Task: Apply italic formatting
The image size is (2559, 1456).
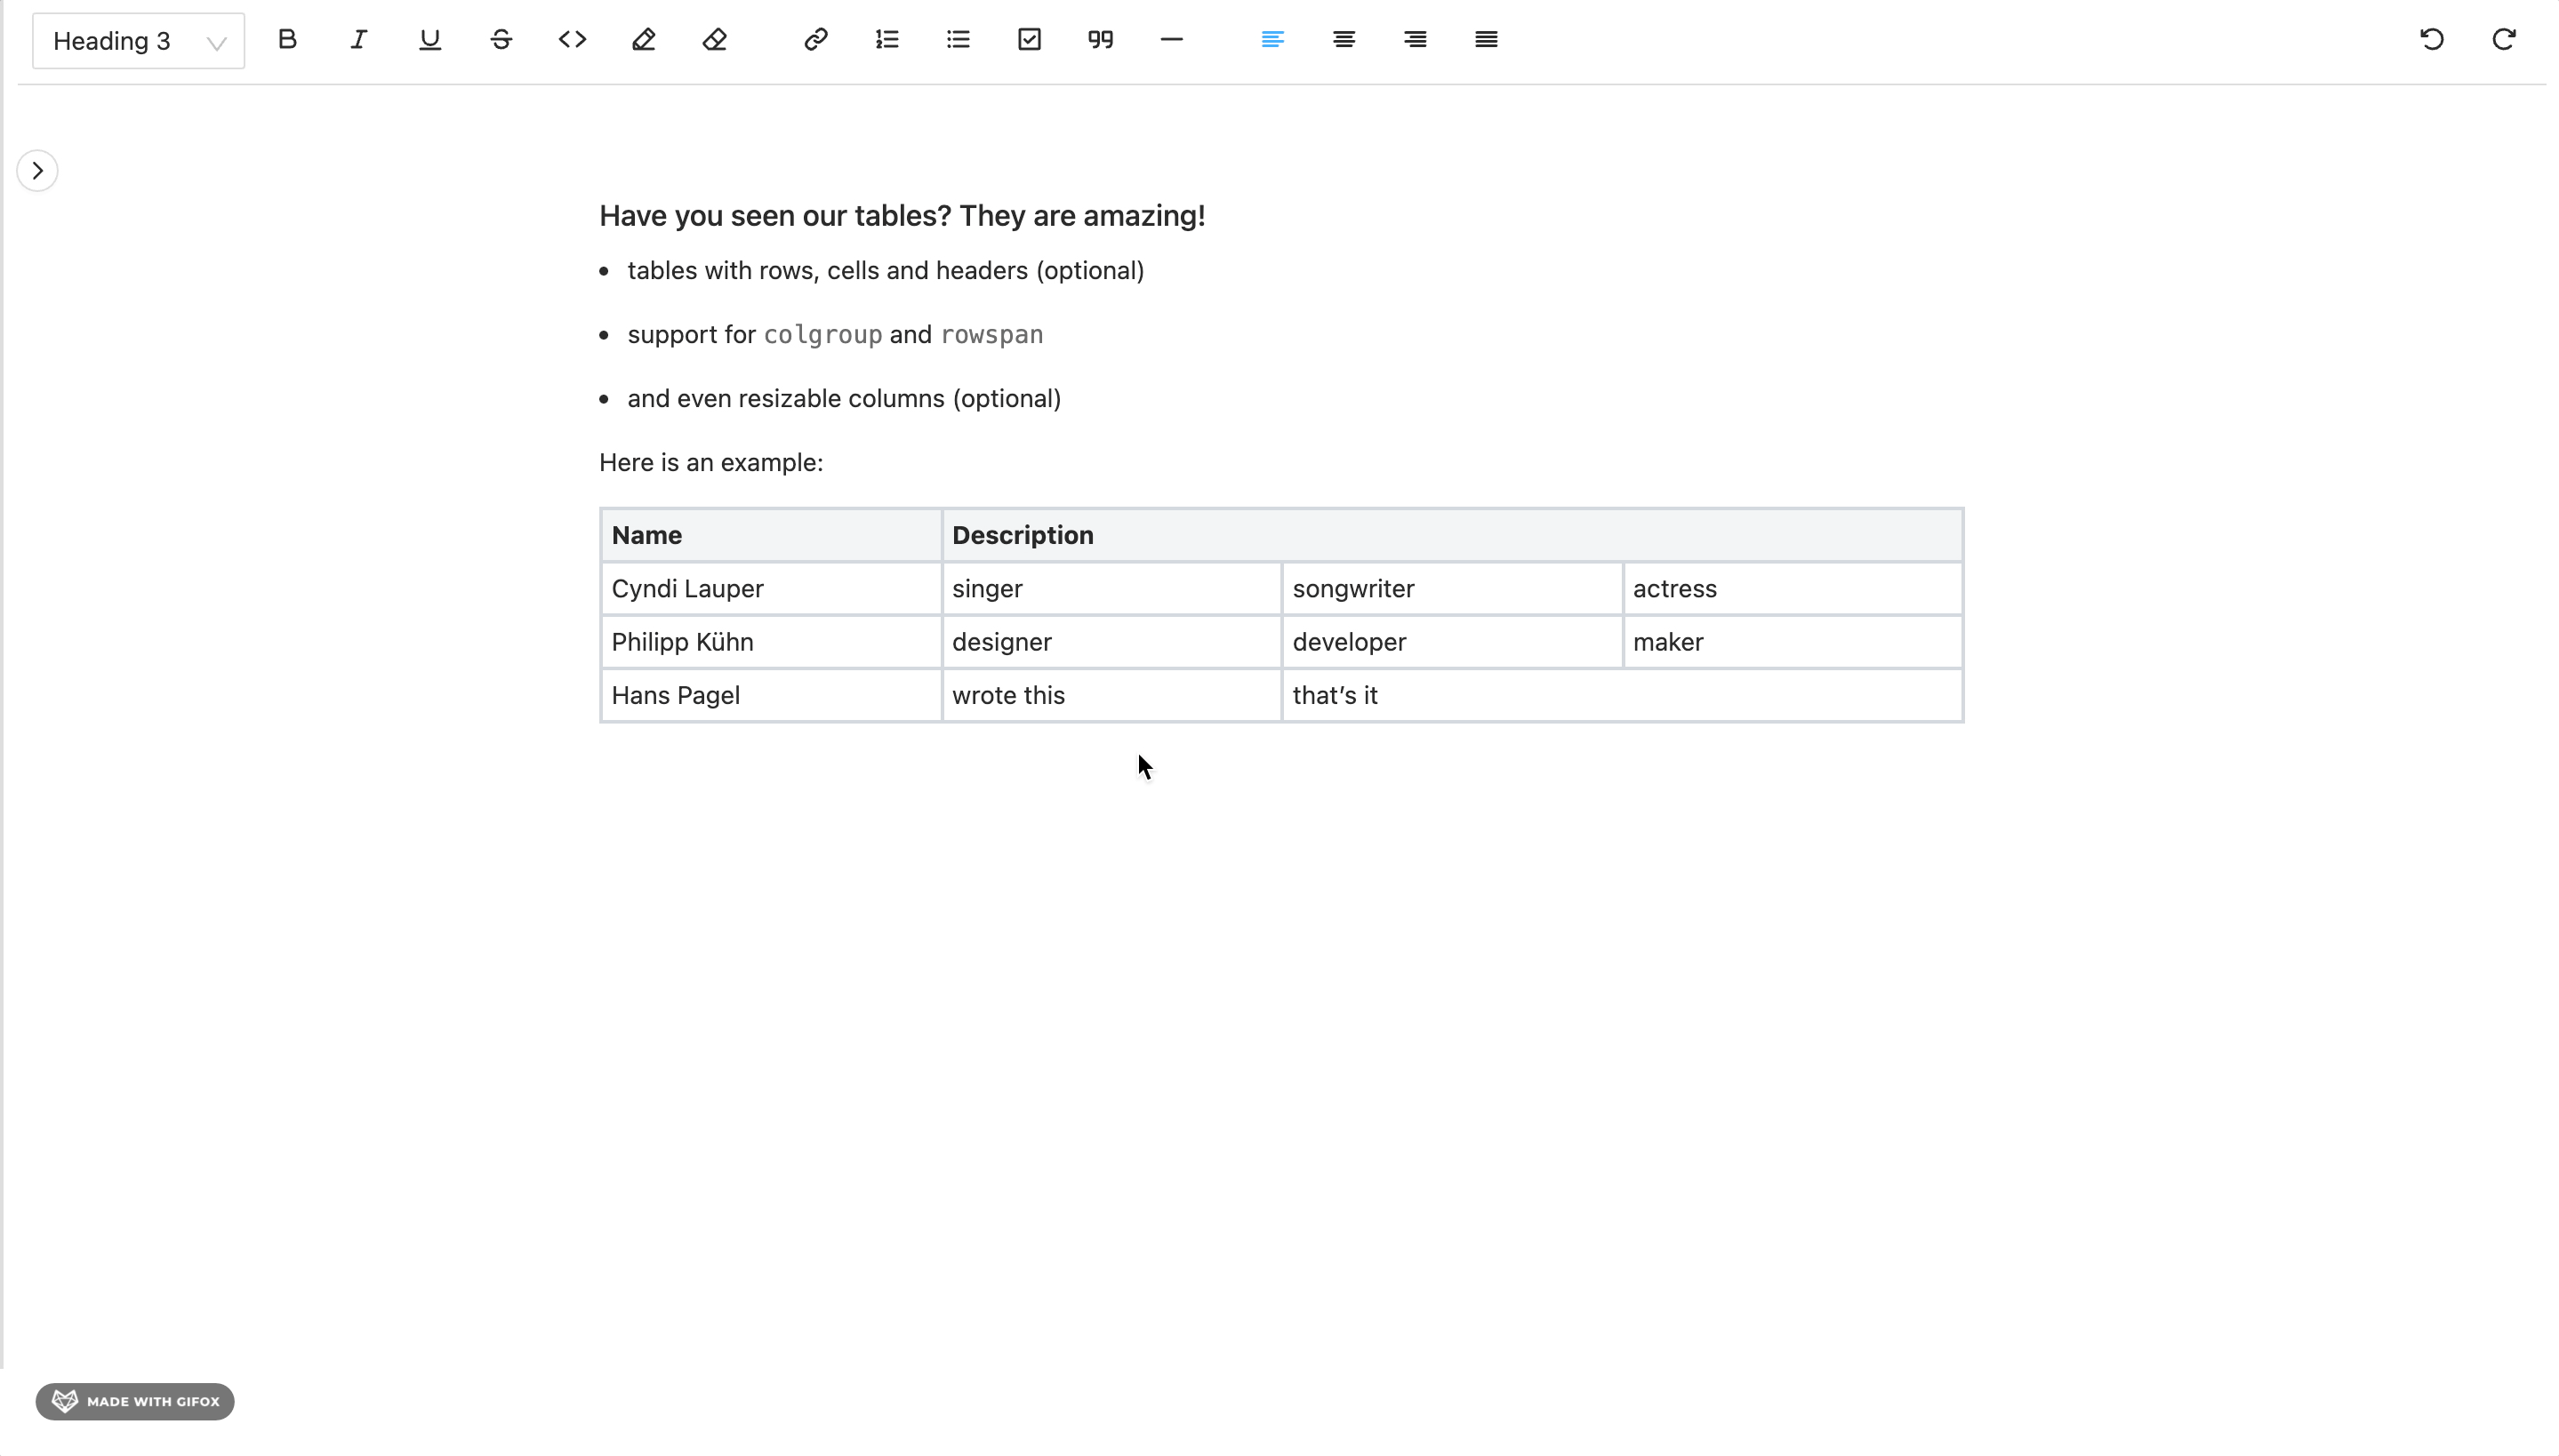Action: point(358,40)
